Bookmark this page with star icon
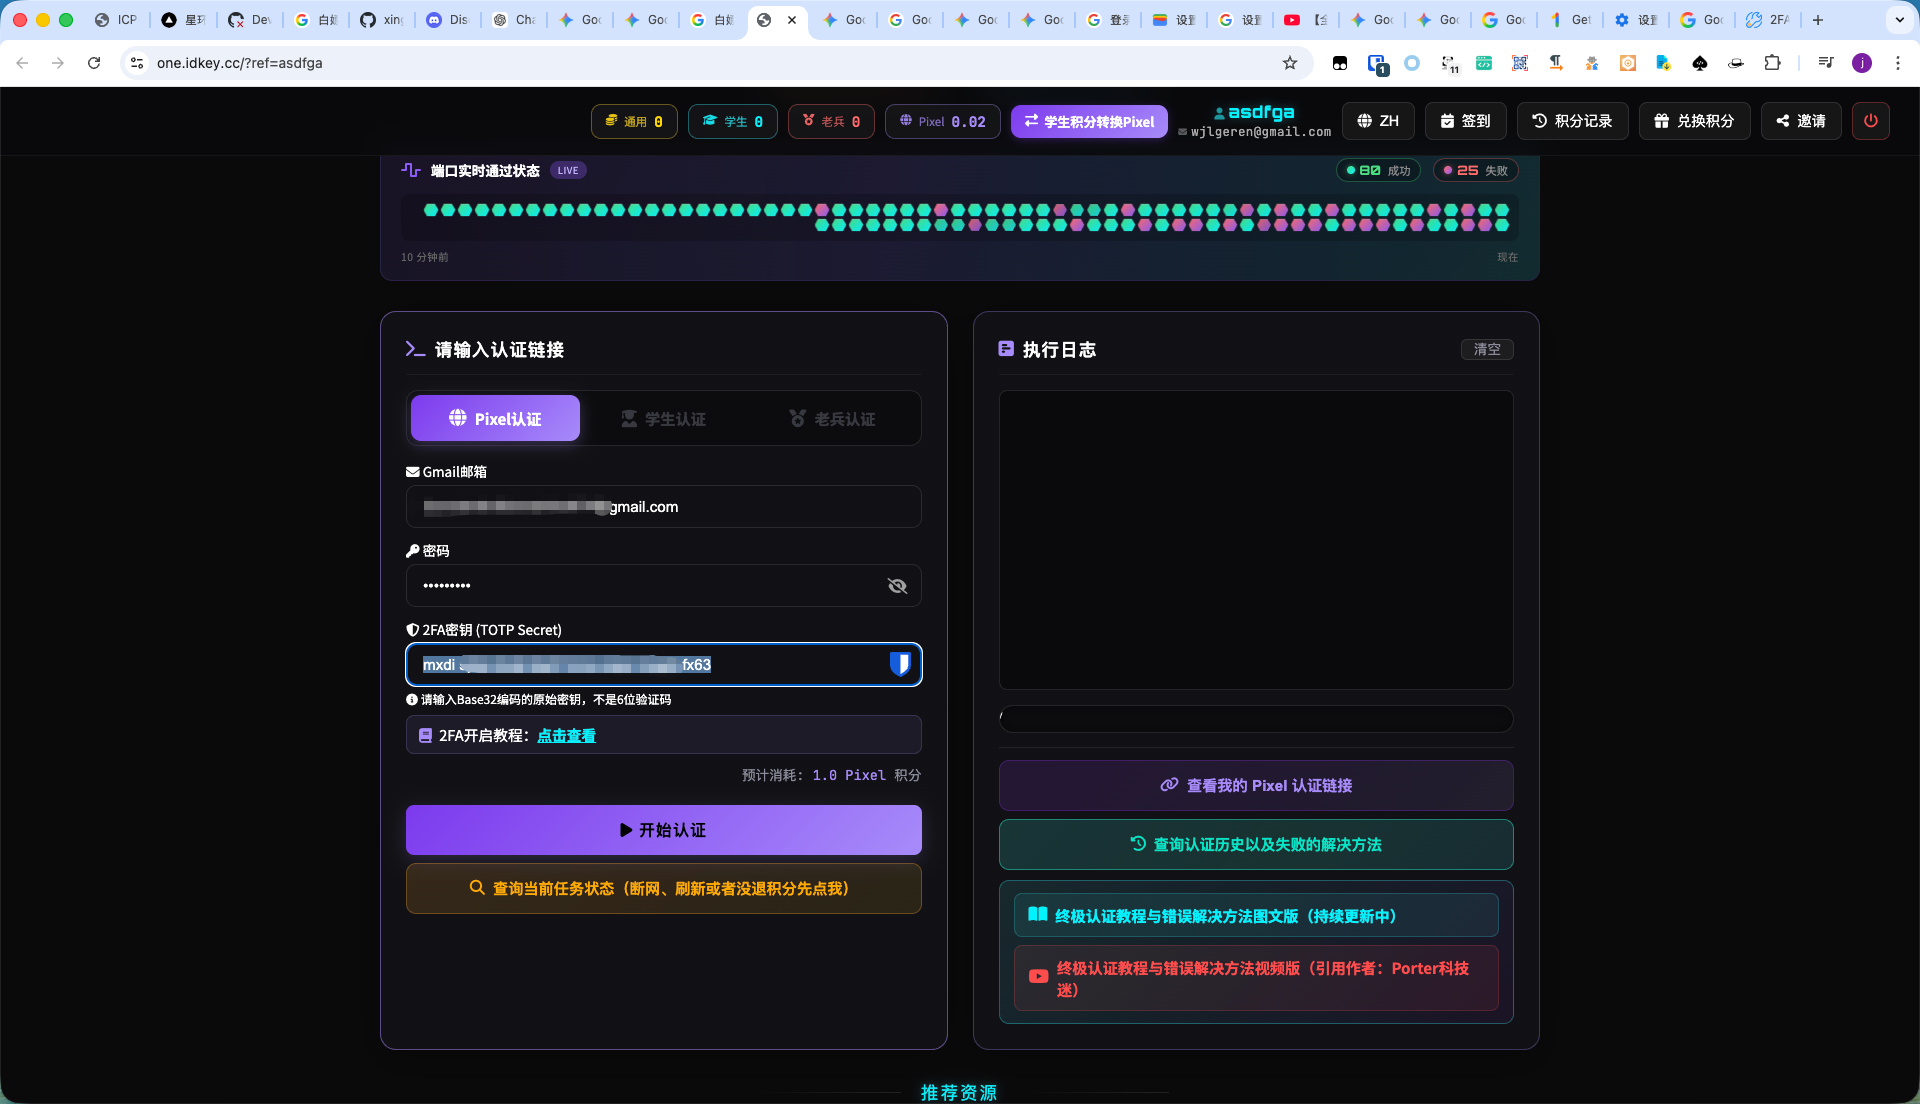This screenshot has height=1104, width=1920. [1290, 63]
